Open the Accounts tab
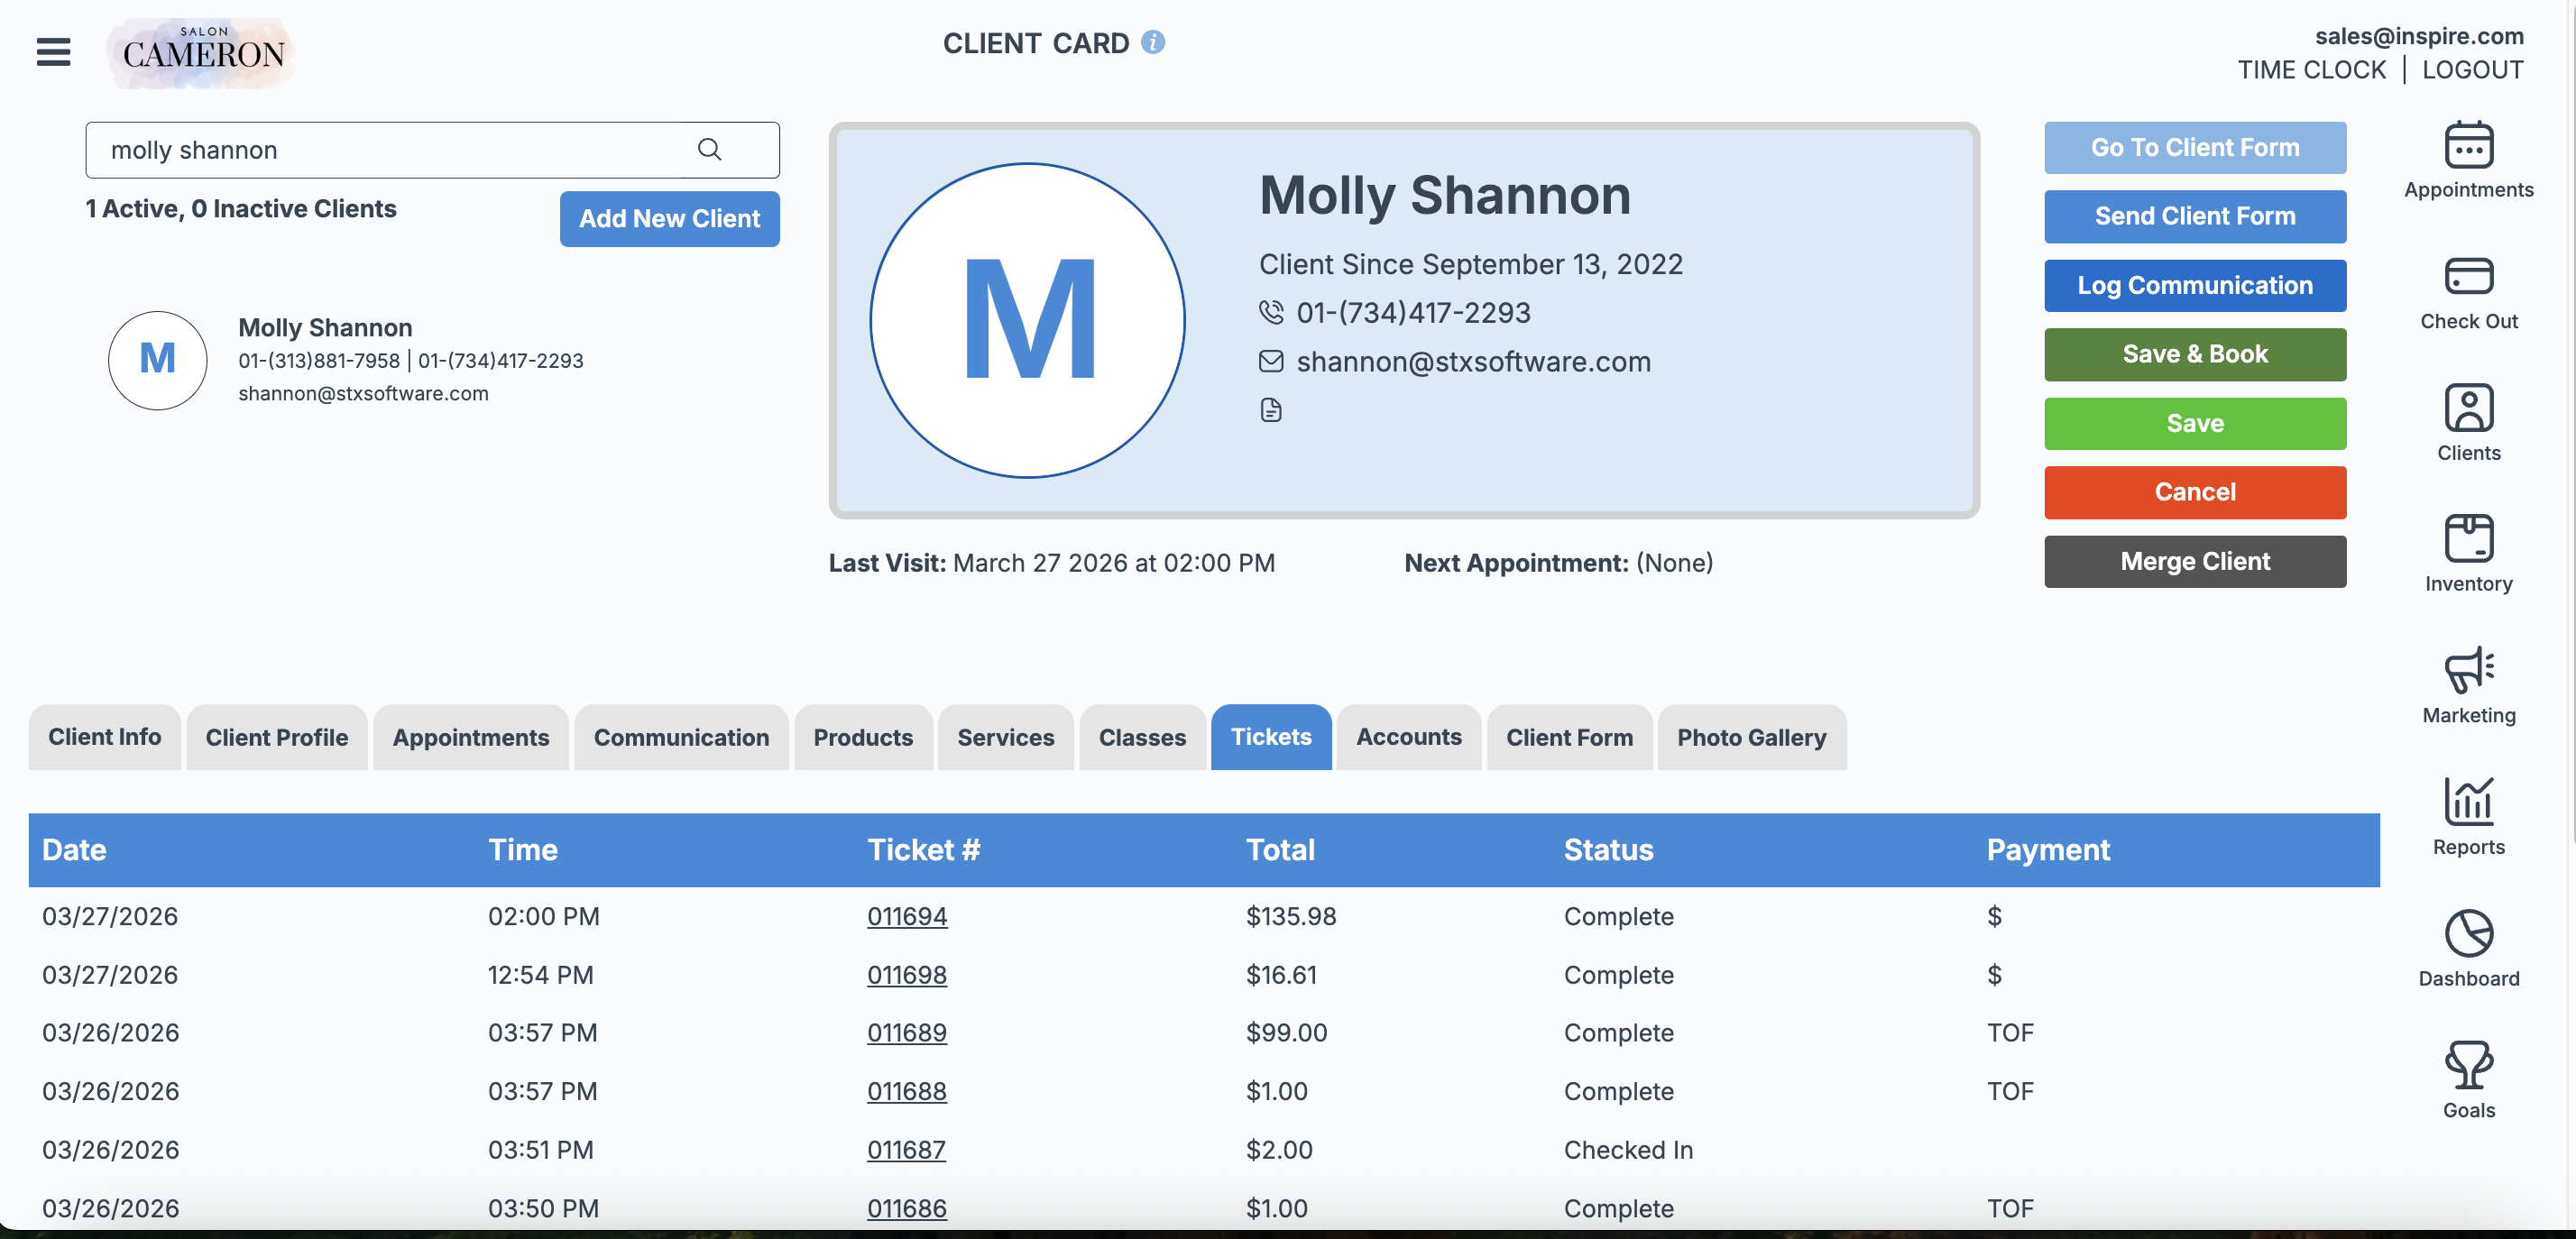2576x1239 pixels. point(1408,737)
